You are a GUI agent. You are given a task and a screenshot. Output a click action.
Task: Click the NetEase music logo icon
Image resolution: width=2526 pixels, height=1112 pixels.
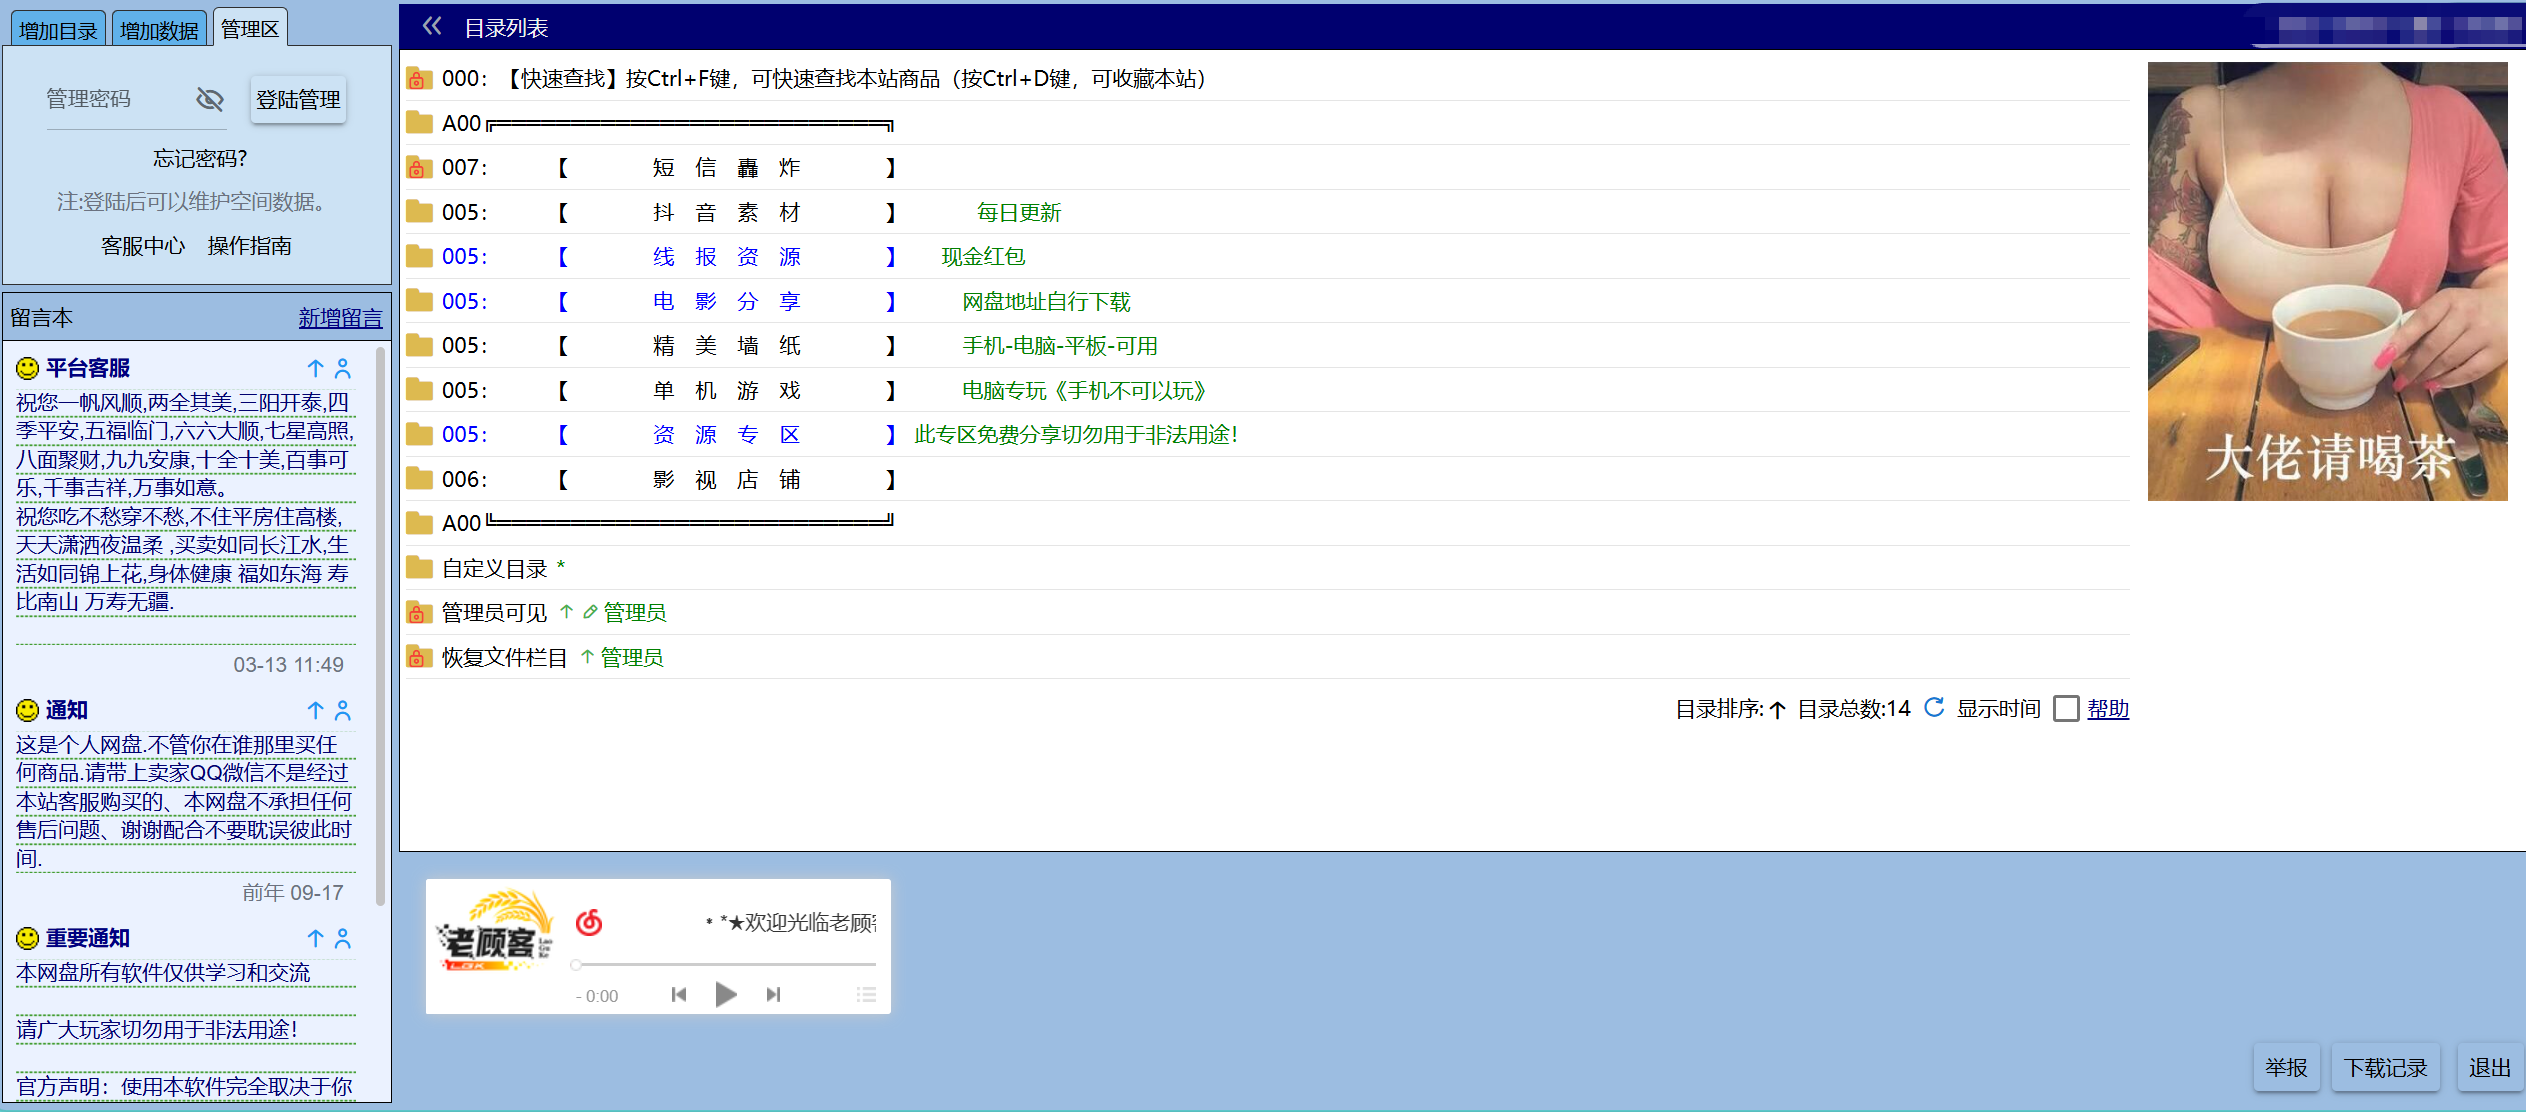pyautogui.click(x=589, y=922)
